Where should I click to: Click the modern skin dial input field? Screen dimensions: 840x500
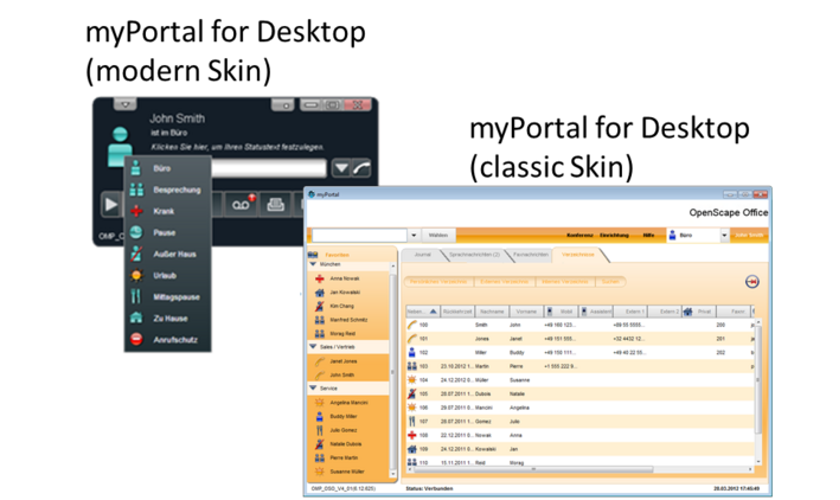tap(269, 168)
